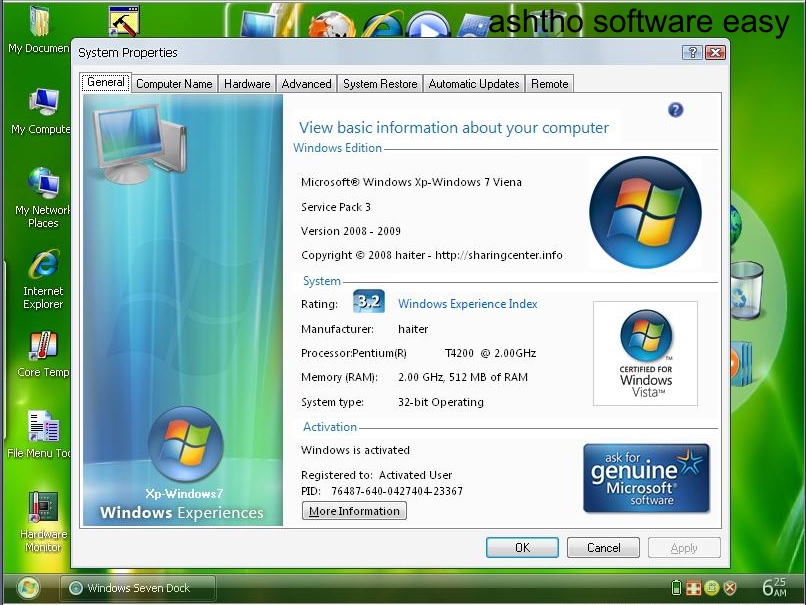The height and width of the screenshot is (605, 806).
Task: Click the genuine Microsoft software badge
Action: point(646,479)
